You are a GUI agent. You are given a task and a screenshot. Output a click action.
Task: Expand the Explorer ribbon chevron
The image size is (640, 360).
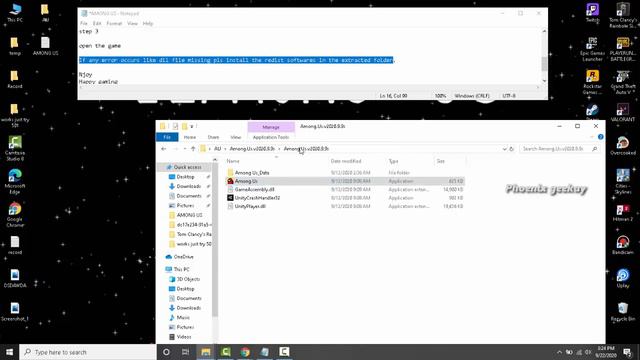click(x=592, y=137)
